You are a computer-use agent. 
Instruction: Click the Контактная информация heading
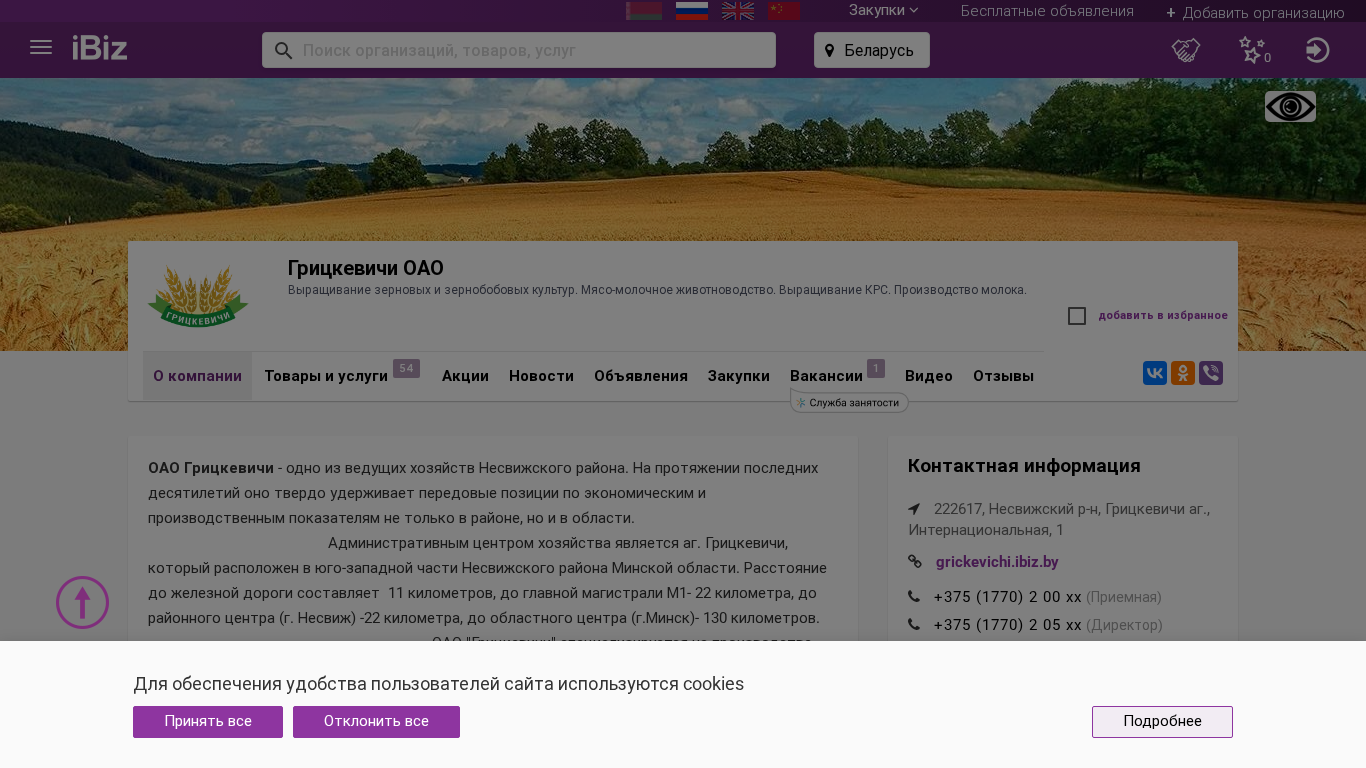[x=1024, y=466]
